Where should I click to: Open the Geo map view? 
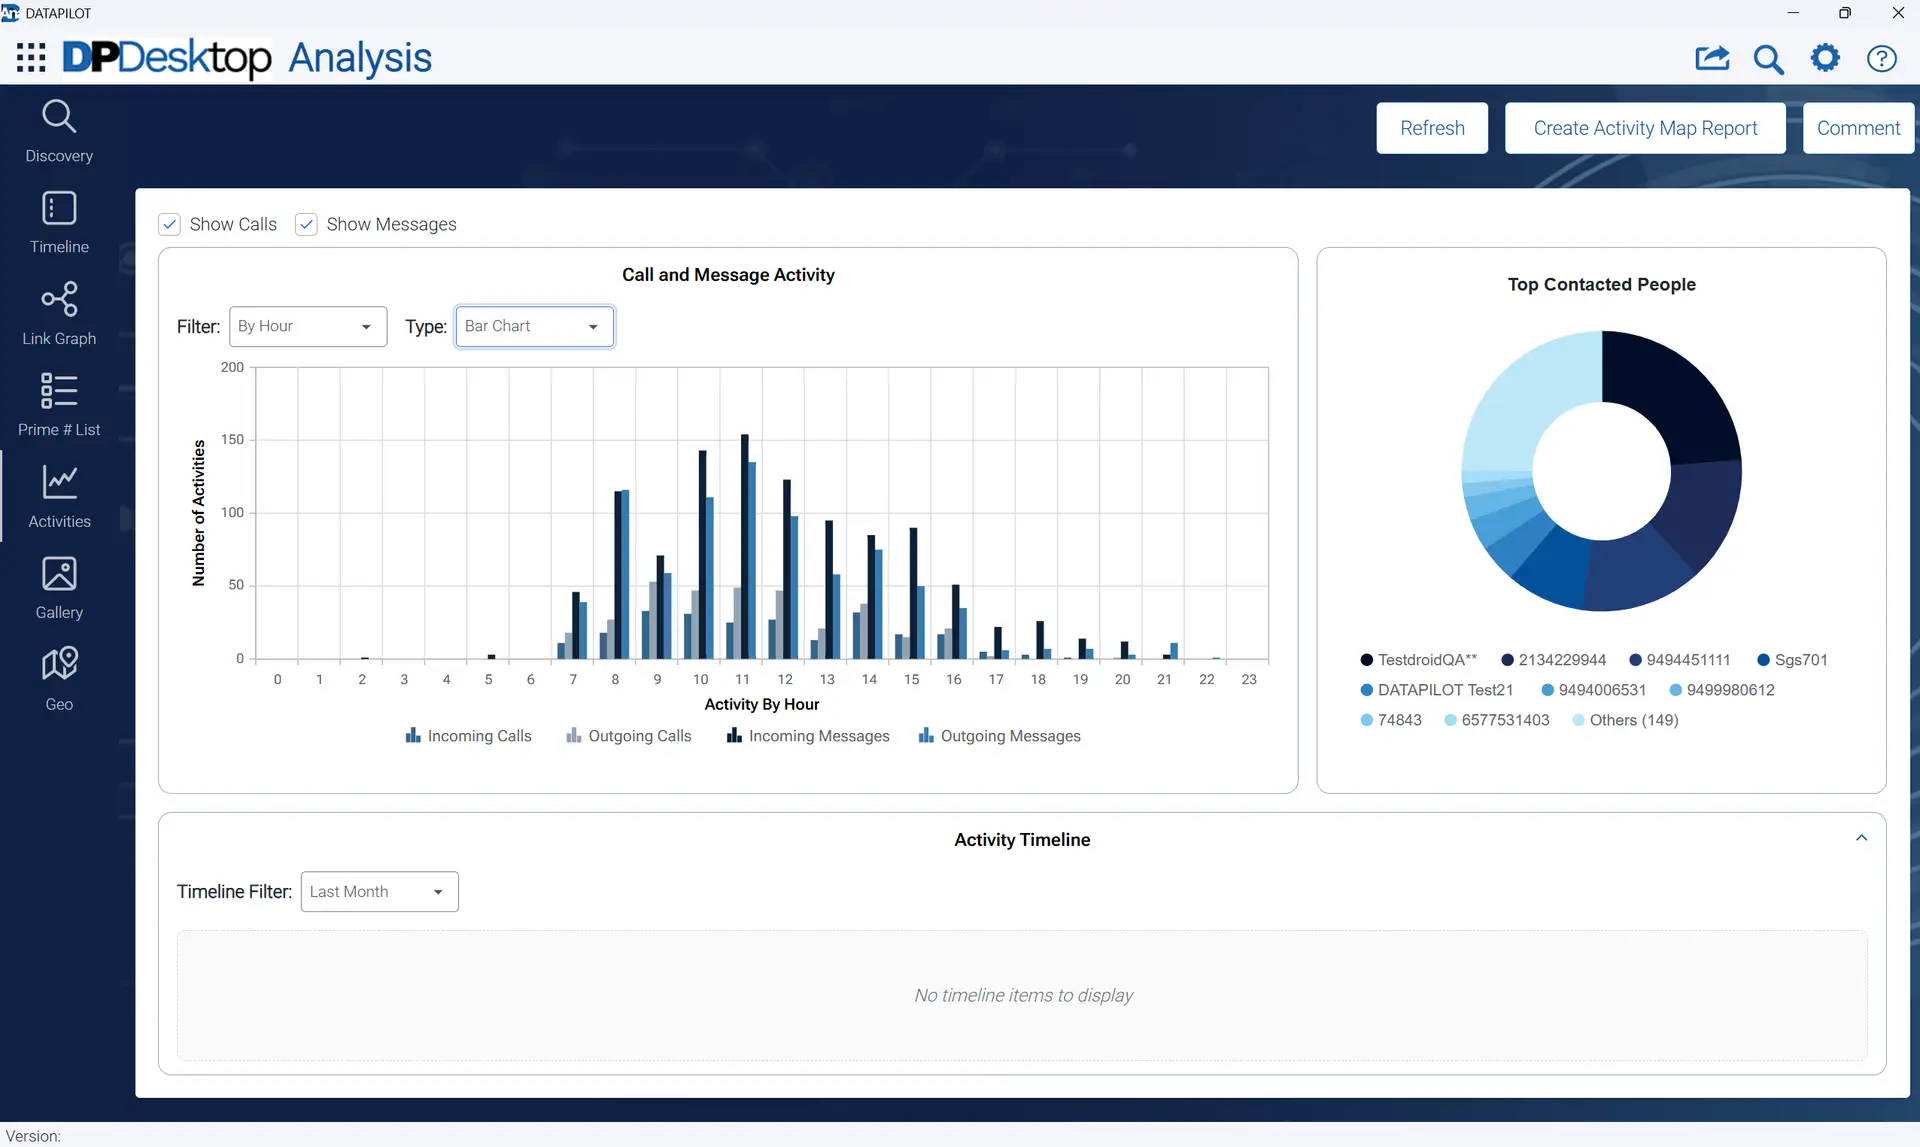click(59, 680)
